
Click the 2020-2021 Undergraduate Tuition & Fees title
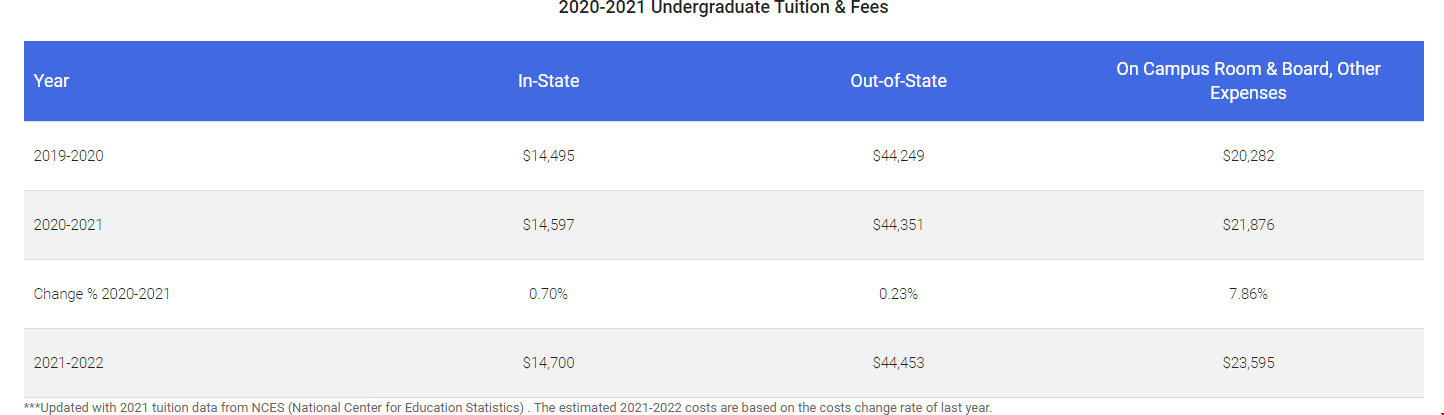tap(723, 8)
